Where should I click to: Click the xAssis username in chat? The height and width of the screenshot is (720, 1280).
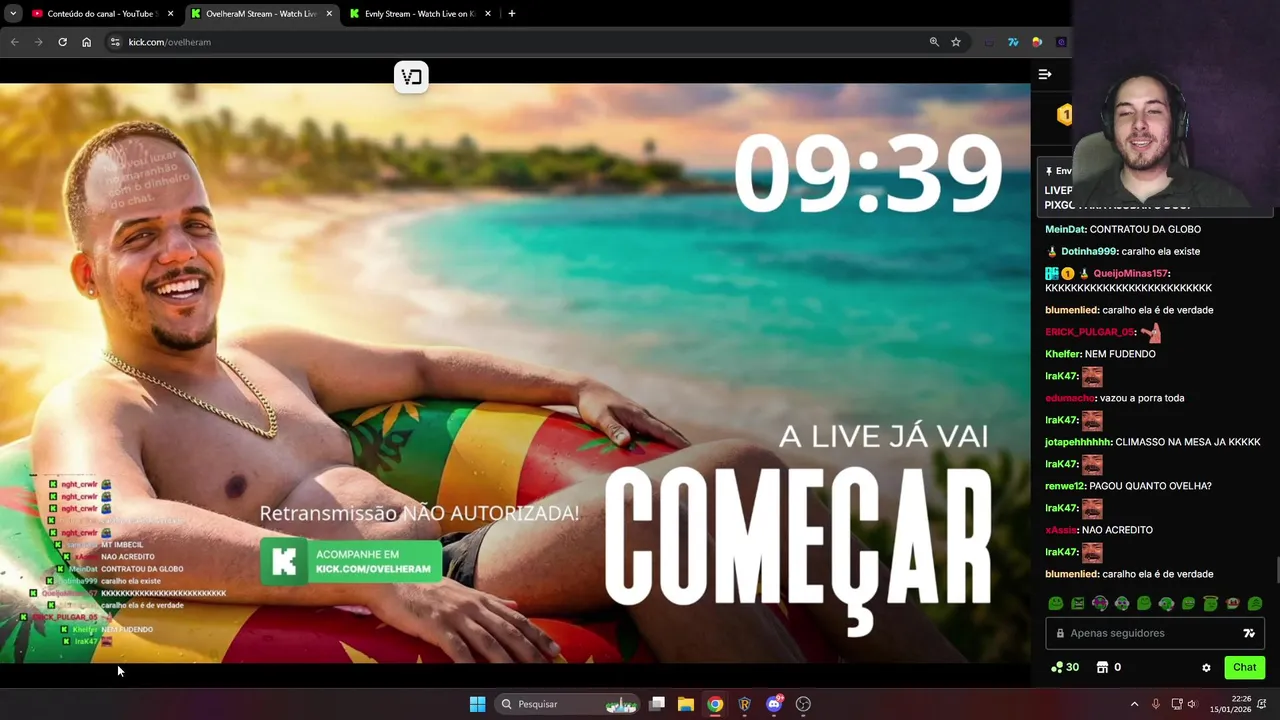click(1060, 530)
